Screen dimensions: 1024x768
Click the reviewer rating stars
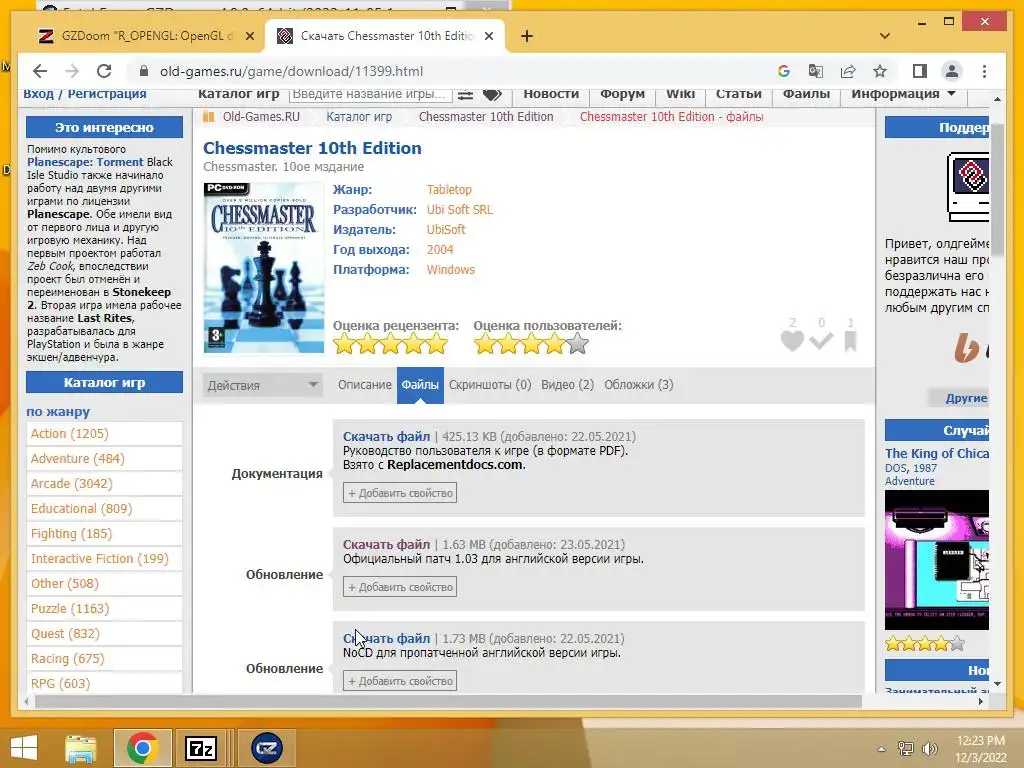tap(391, 344)
